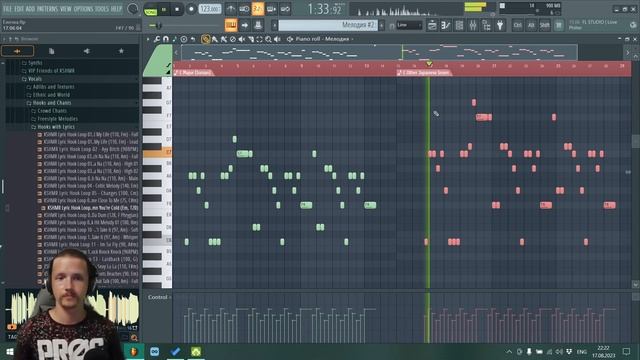The image size is (640, 360).
Task: Open the FILE menu
Action: tap(8, 9)
